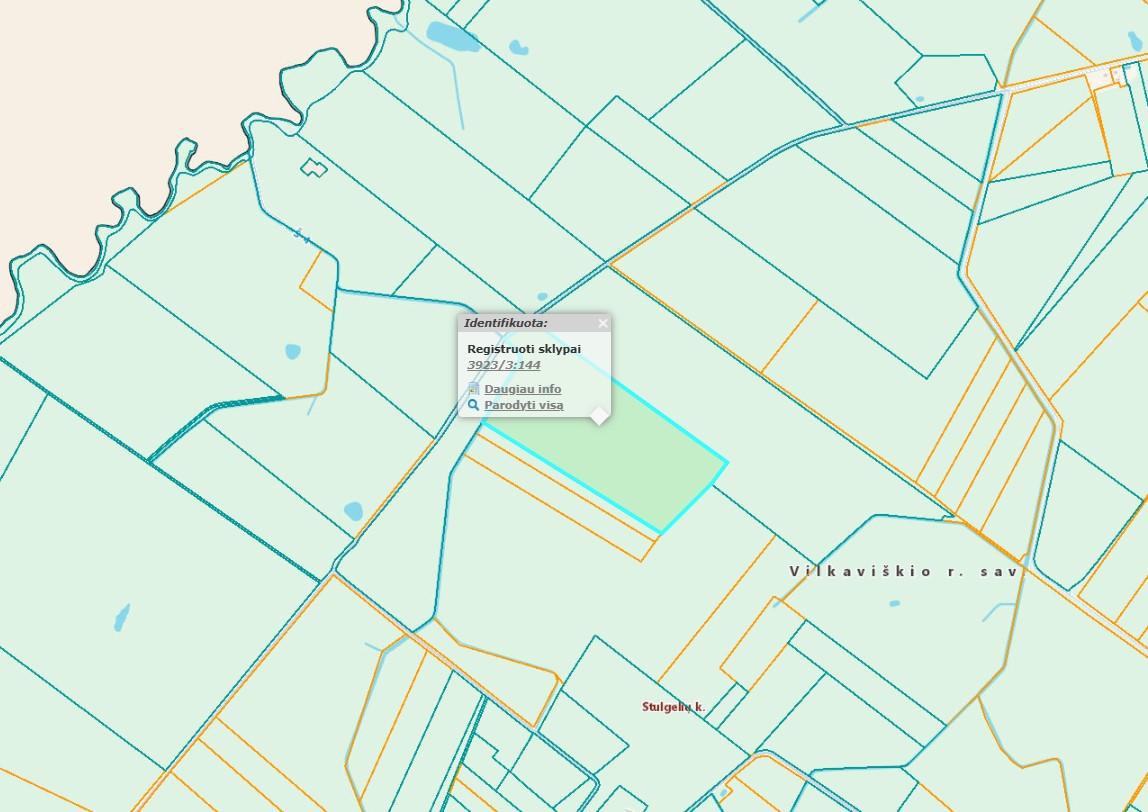Click the Stulgelių k. village label
Screen dimensions: 1148x812
674,707
